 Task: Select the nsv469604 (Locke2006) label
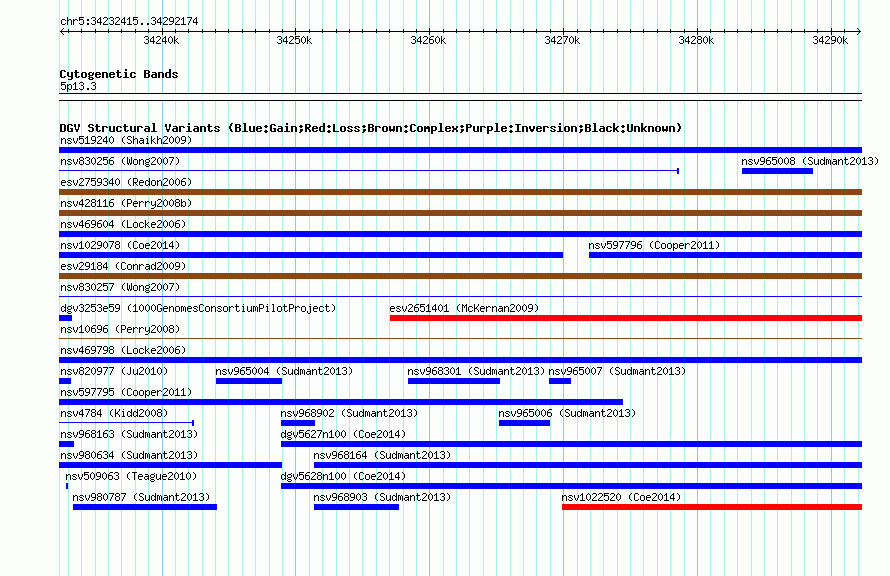point(123,224)
